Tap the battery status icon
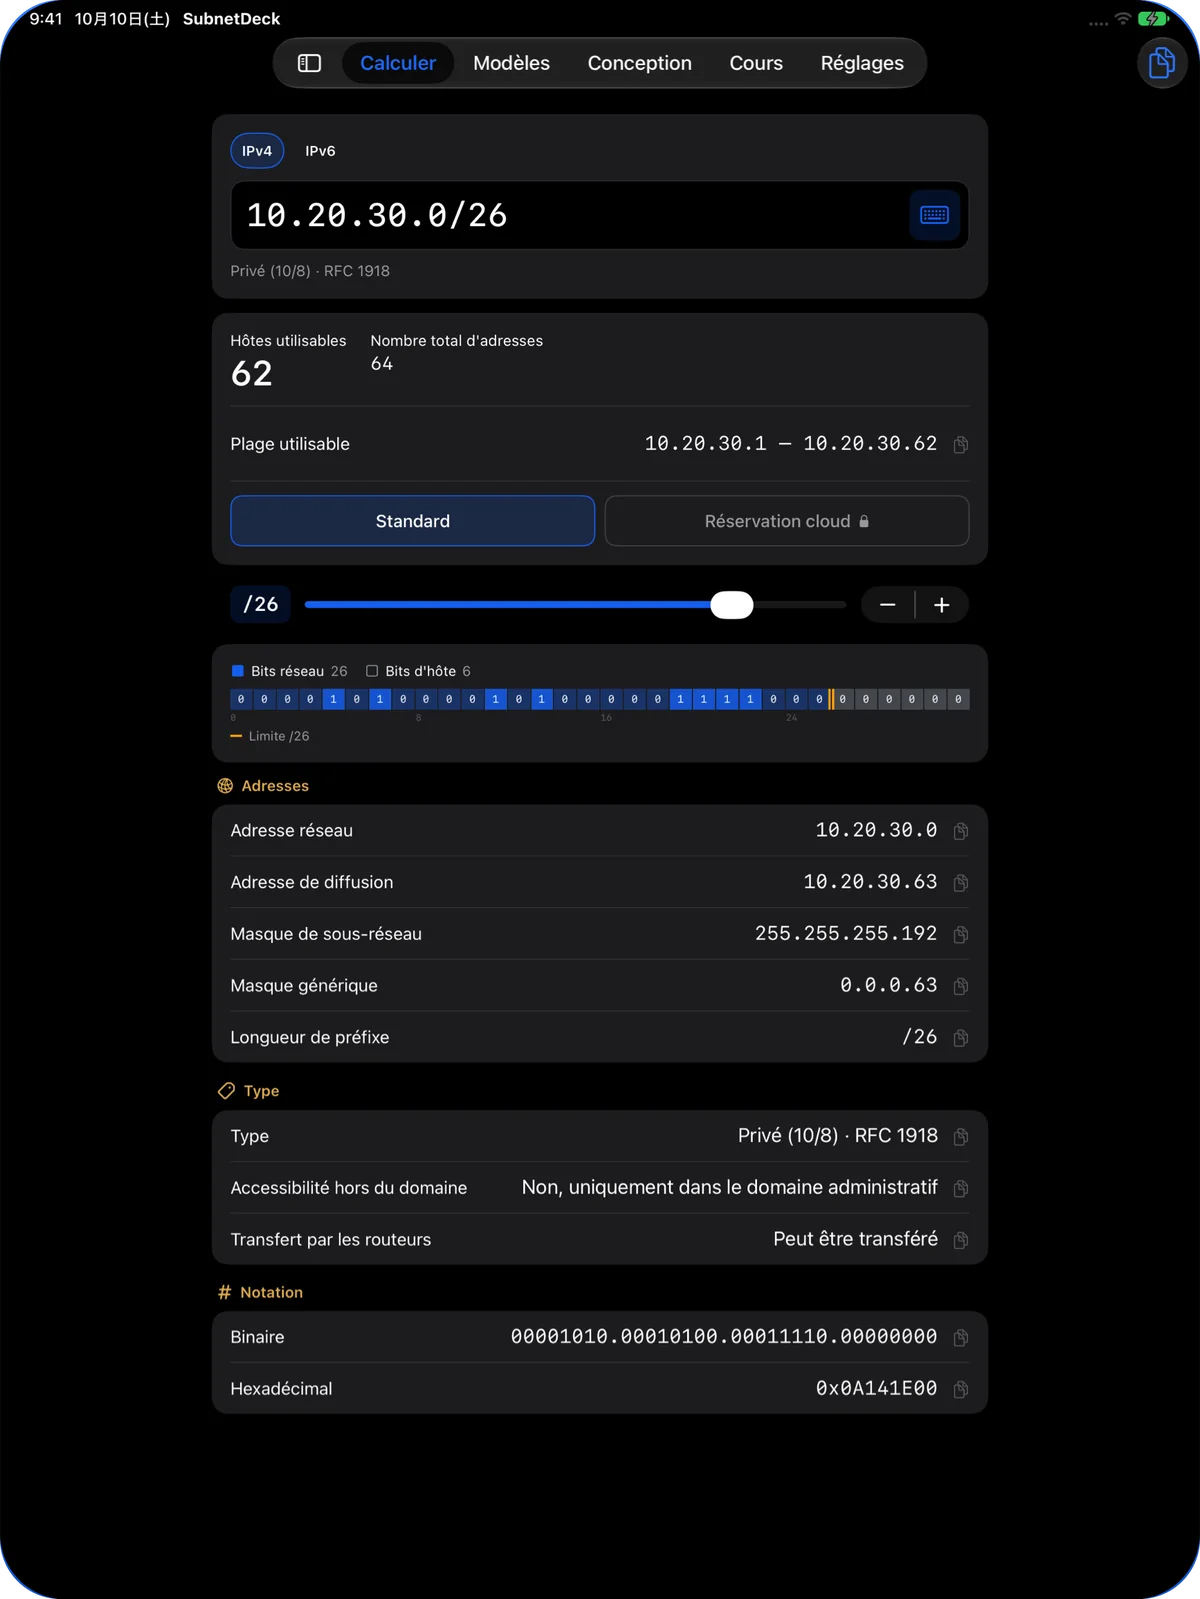Image resolution: width=1200 pixels, height=1599 pixels. tap(1153, 19)
